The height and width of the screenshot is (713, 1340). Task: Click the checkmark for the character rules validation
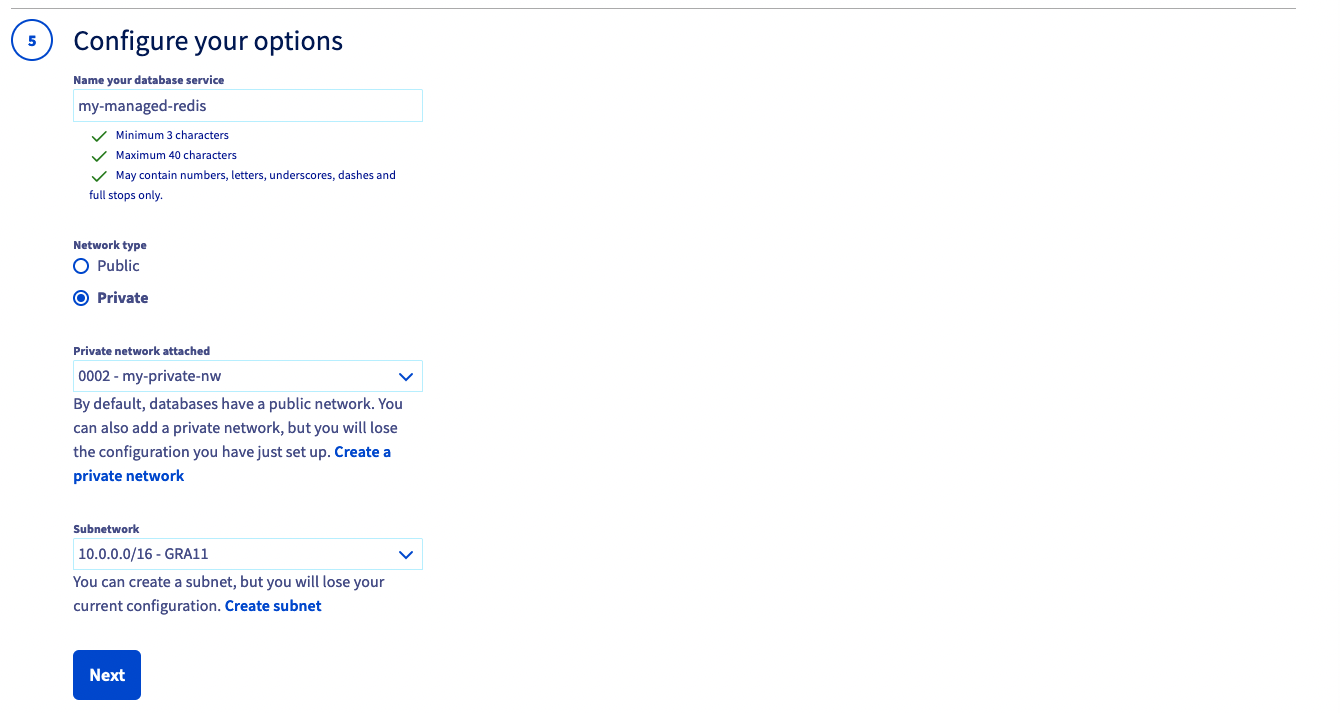(x=98, y=175)
